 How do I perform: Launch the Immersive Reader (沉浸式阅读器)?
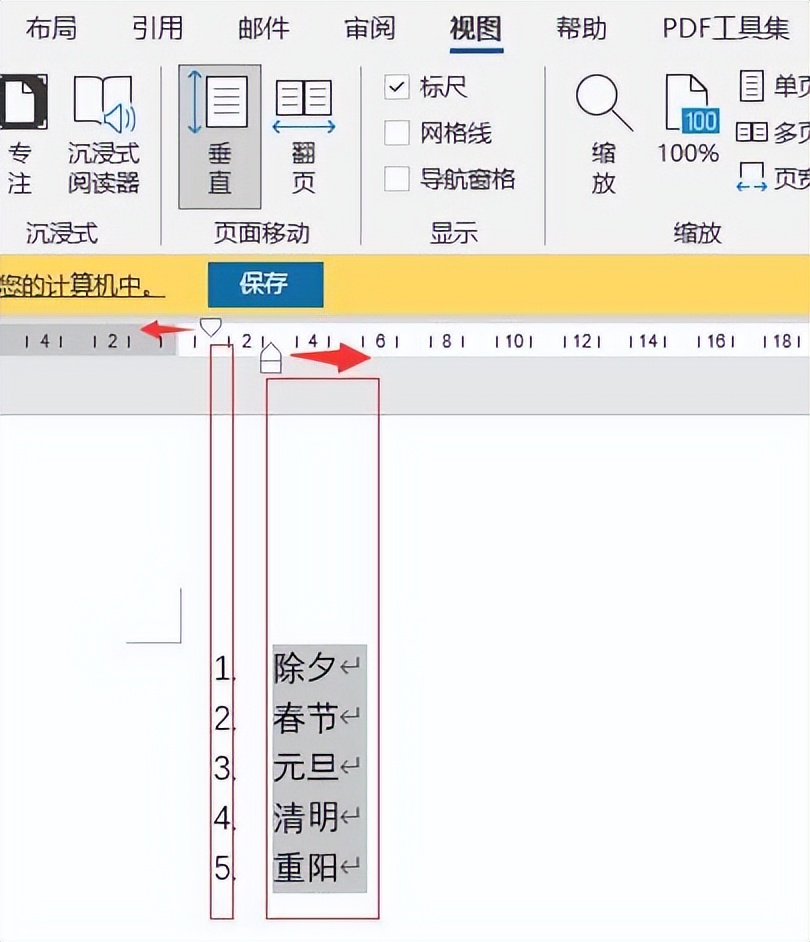[103, 134]
